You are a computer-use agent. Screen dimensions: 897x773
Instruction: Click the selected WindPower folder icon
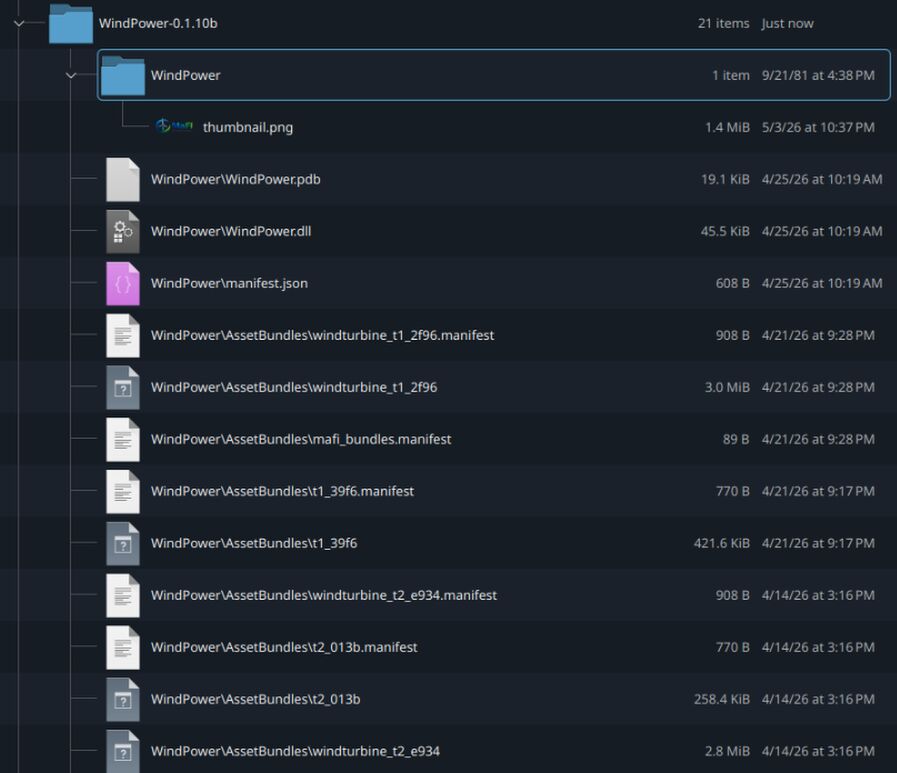pyautogui.click(x=122, y=75)
